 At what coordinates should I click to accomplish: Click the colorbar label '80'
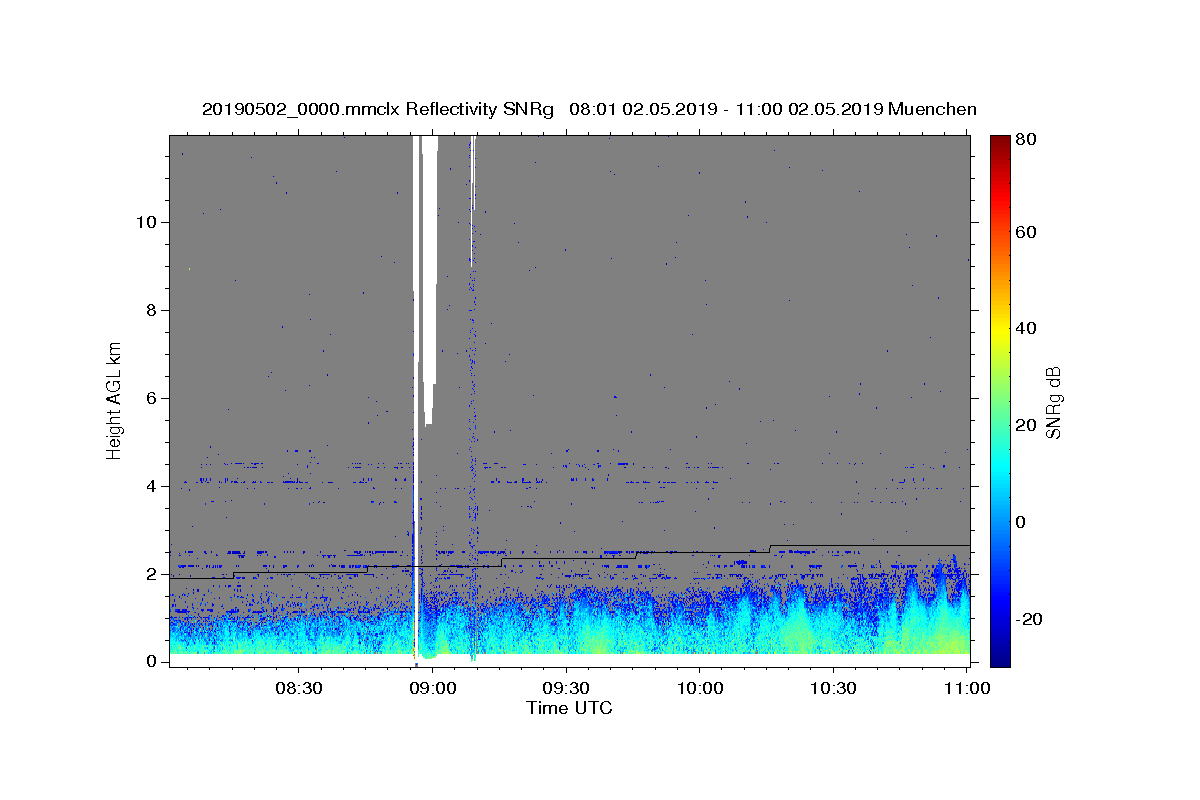point(1027,140)
